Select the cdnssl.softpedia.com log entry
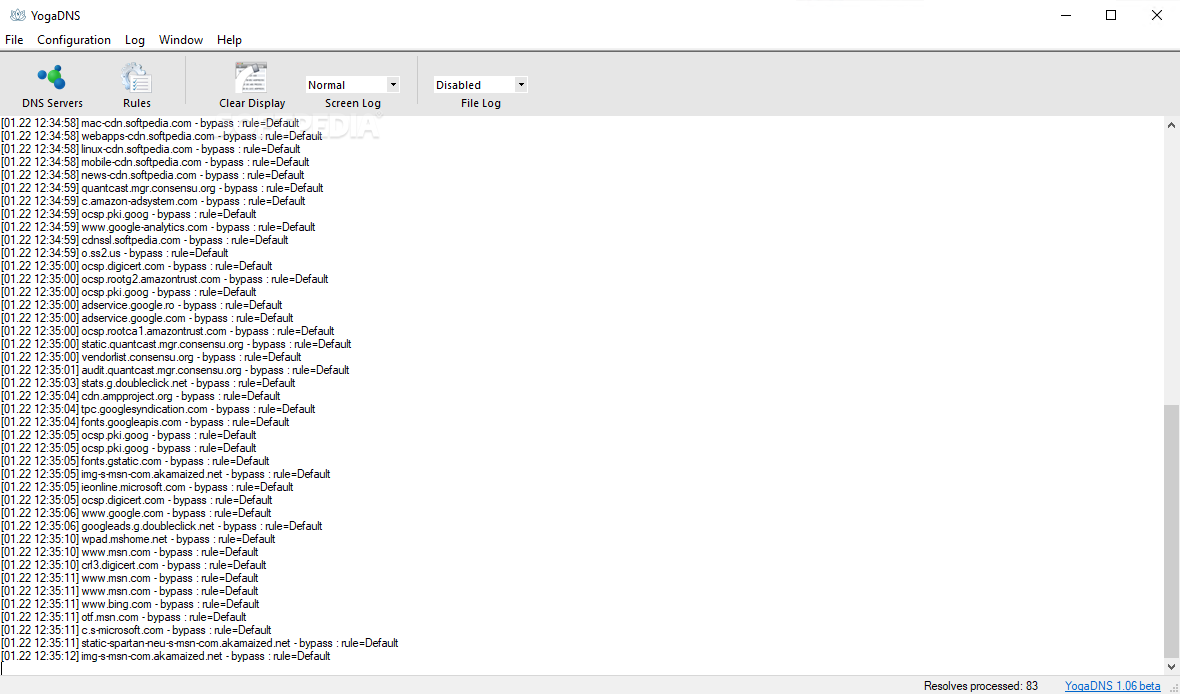Image resolution: width=1180 pixels, height=694 pixels. (x=145, y=240)
